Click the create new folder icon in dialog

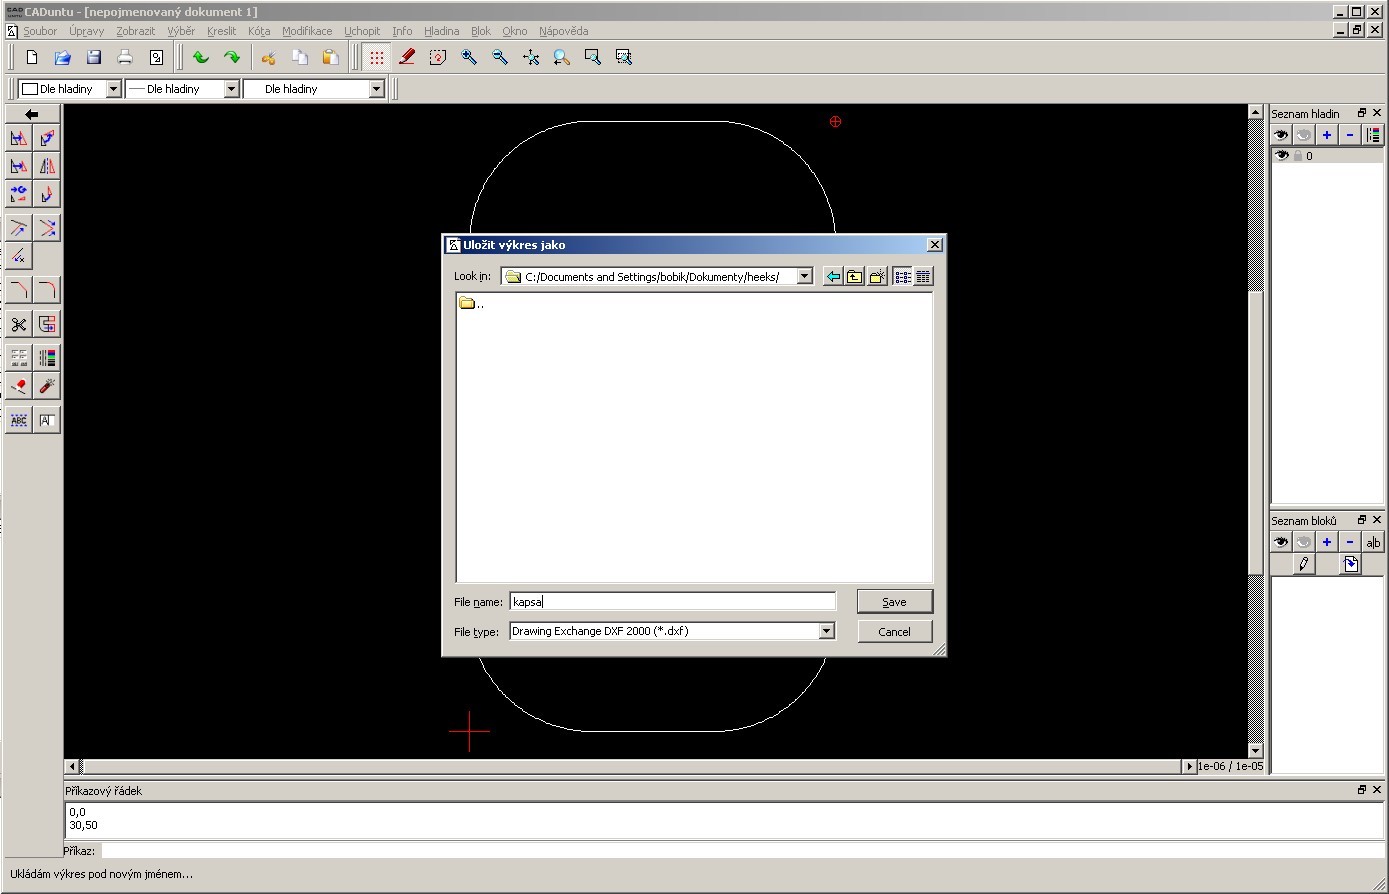[x=877, y=277]
